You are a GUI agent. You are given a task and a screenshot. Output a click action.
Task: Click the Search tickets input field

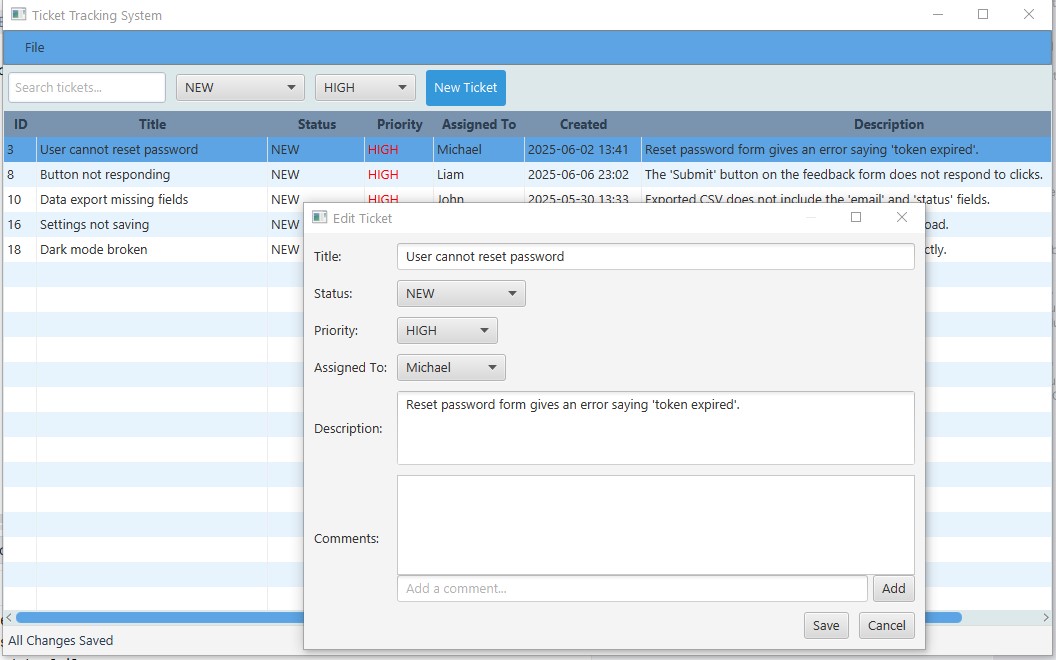[x=87, y=88]
